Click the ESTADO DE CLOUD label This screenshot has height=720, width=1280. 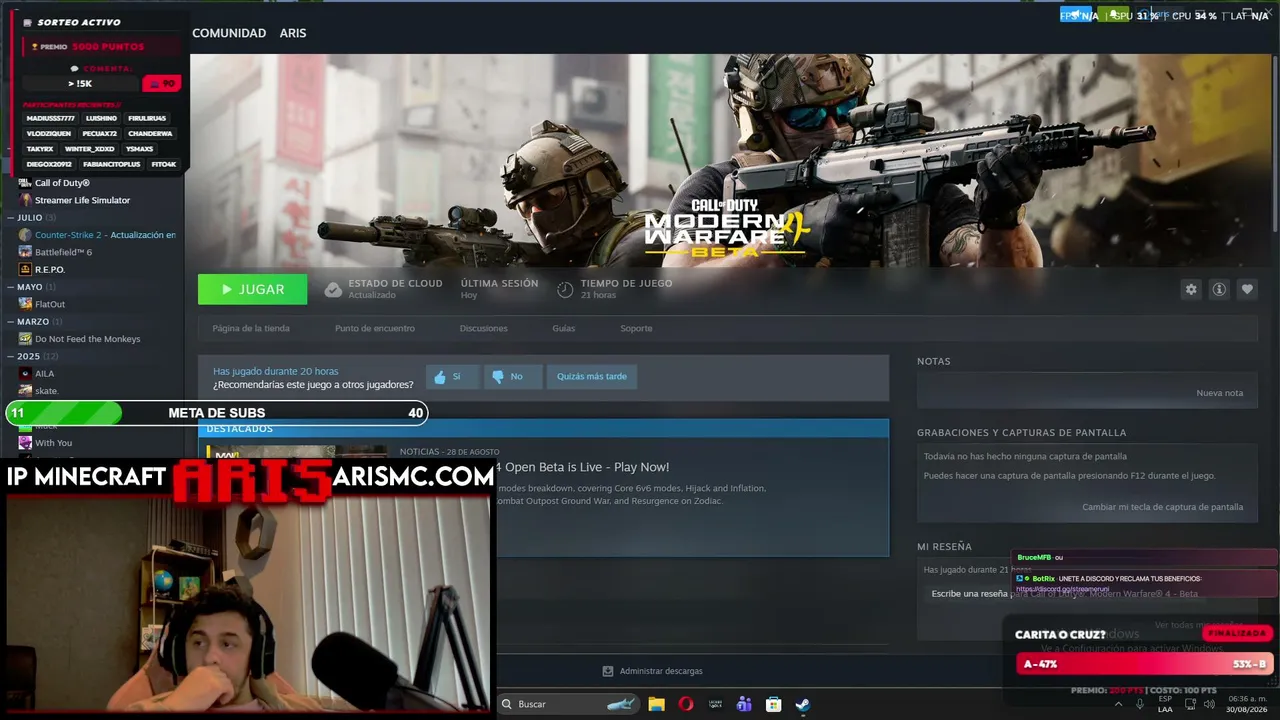click(395, 283)
